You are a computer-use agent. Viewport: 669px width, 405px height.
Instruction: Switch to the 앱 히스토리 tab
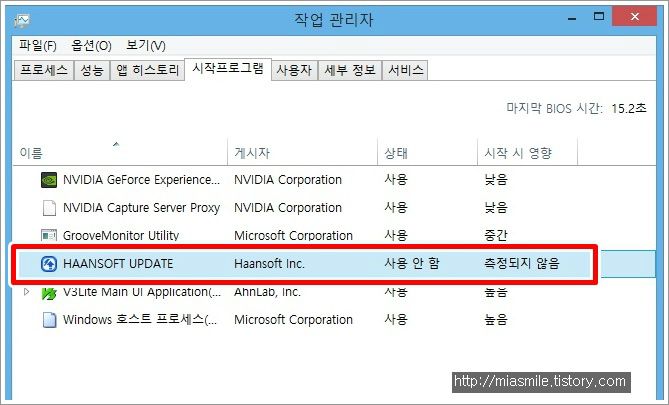148,70
